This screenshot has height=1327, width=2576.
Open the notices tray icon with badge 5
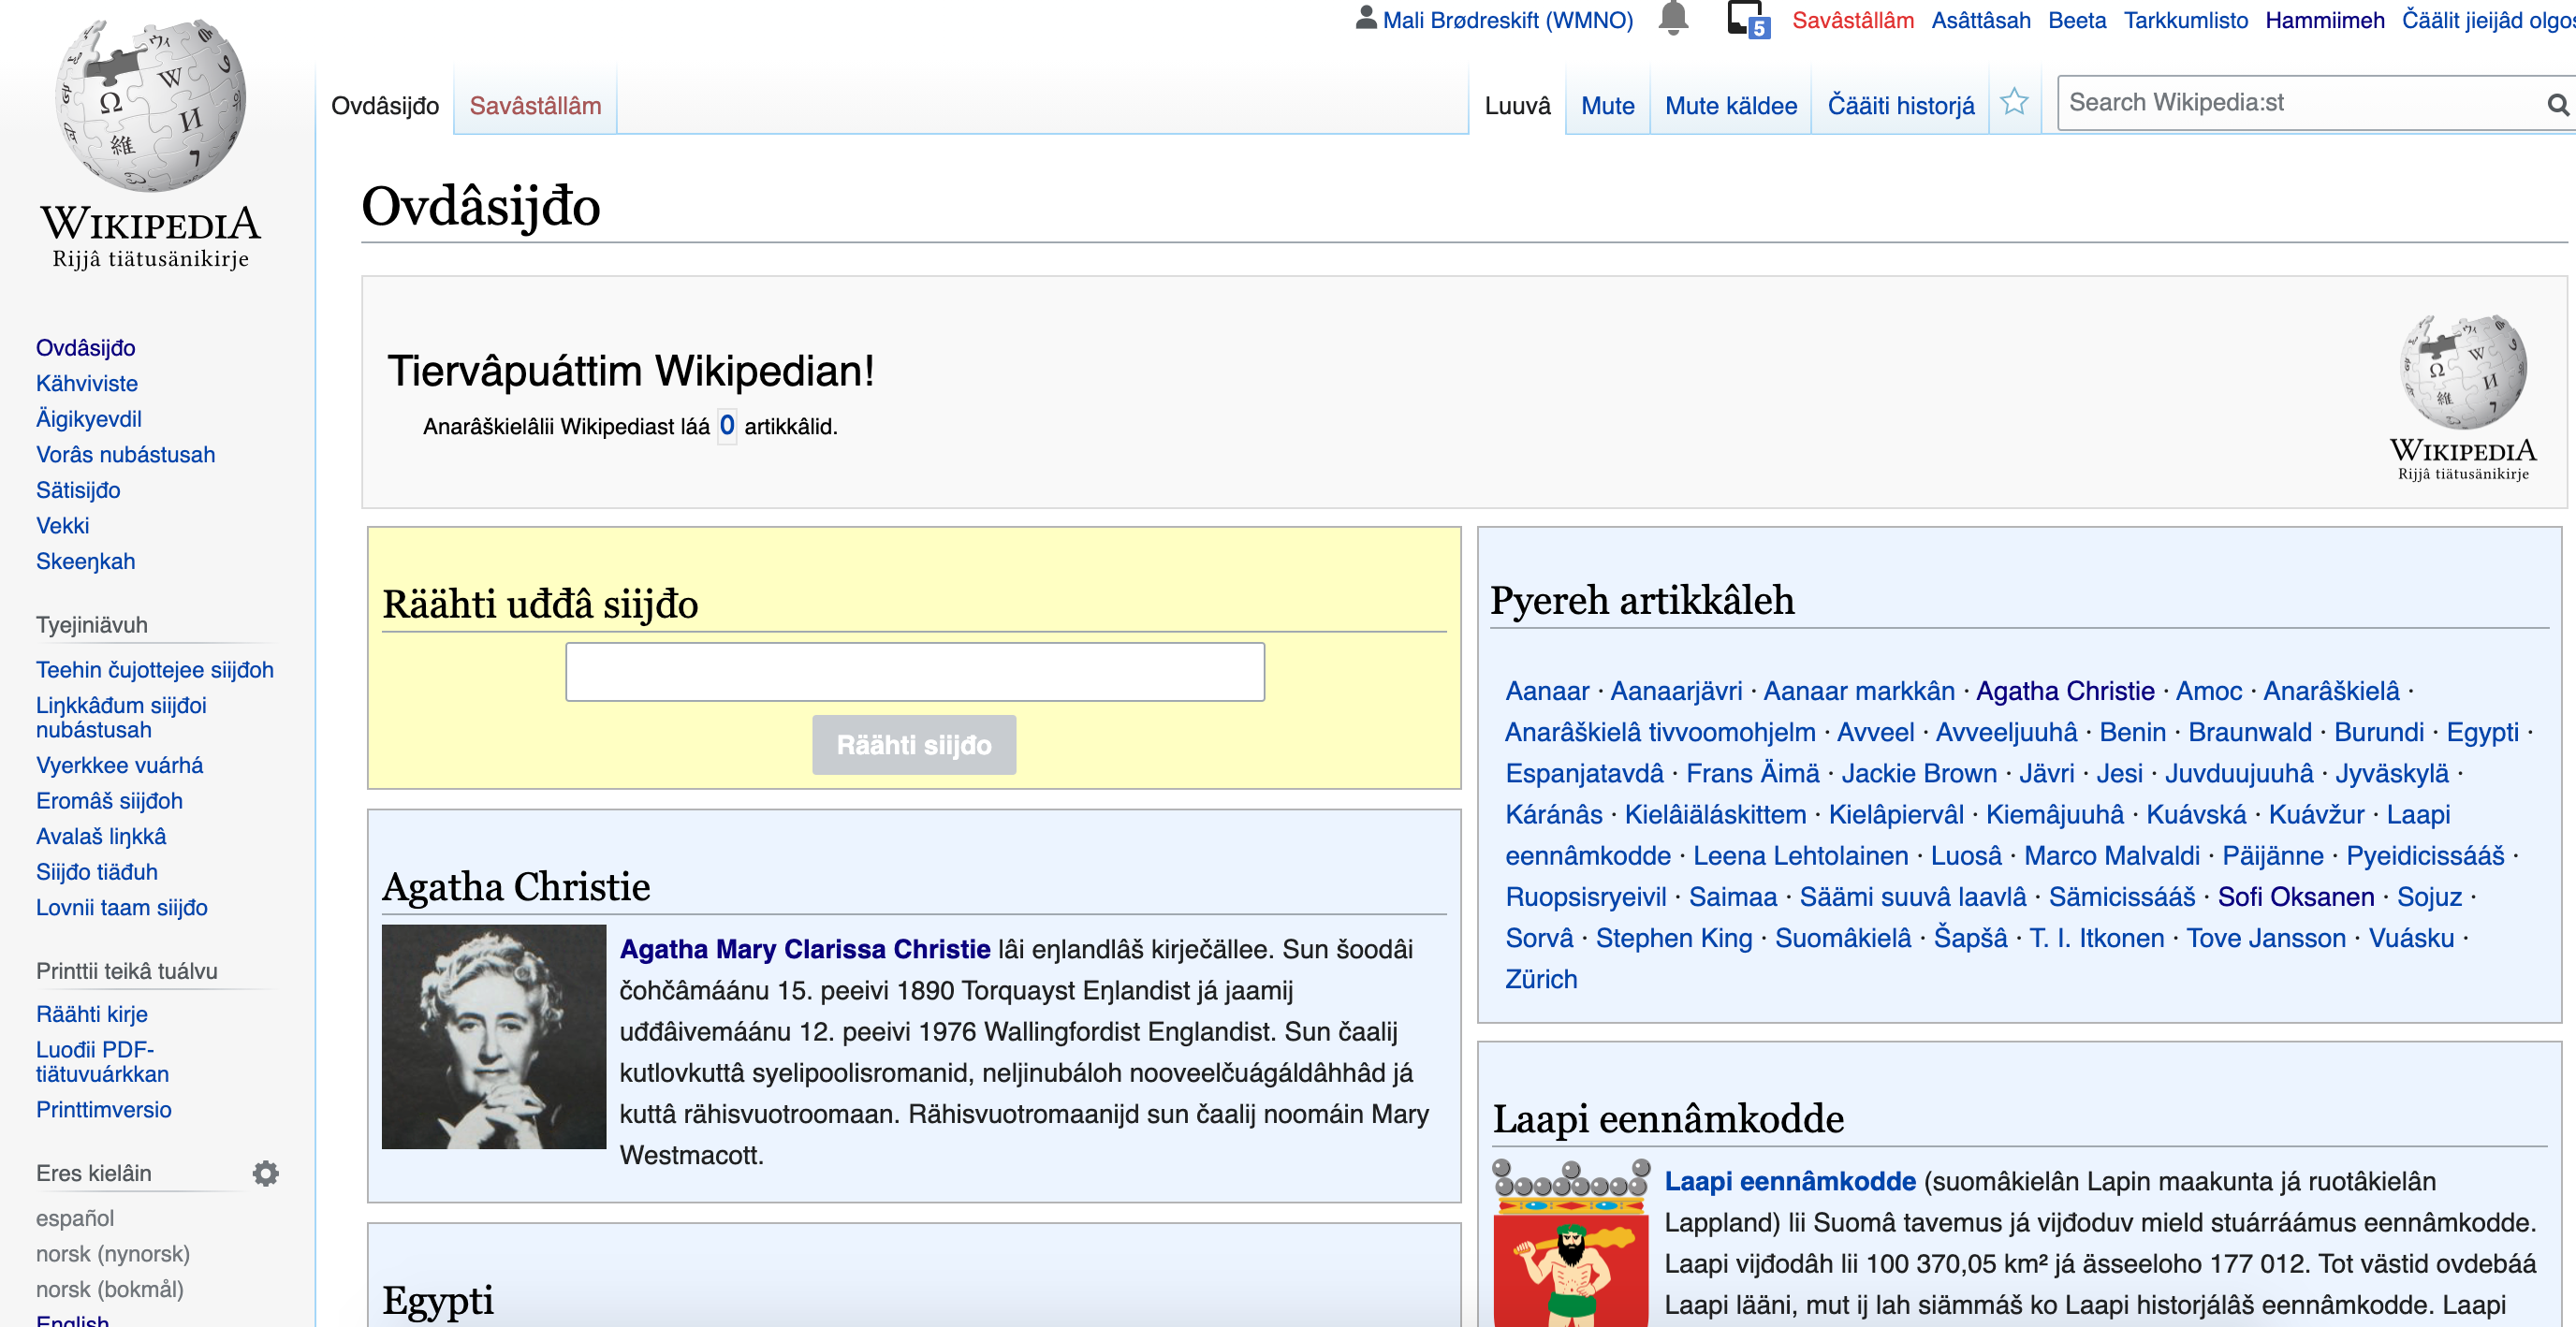click(1748, 20)
